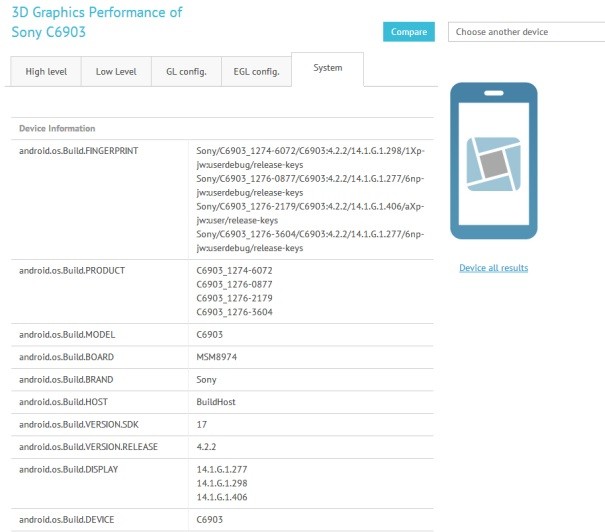Open the Choose another device field
The height and width of the screenshot is (532, 605).
pos(526,32)
